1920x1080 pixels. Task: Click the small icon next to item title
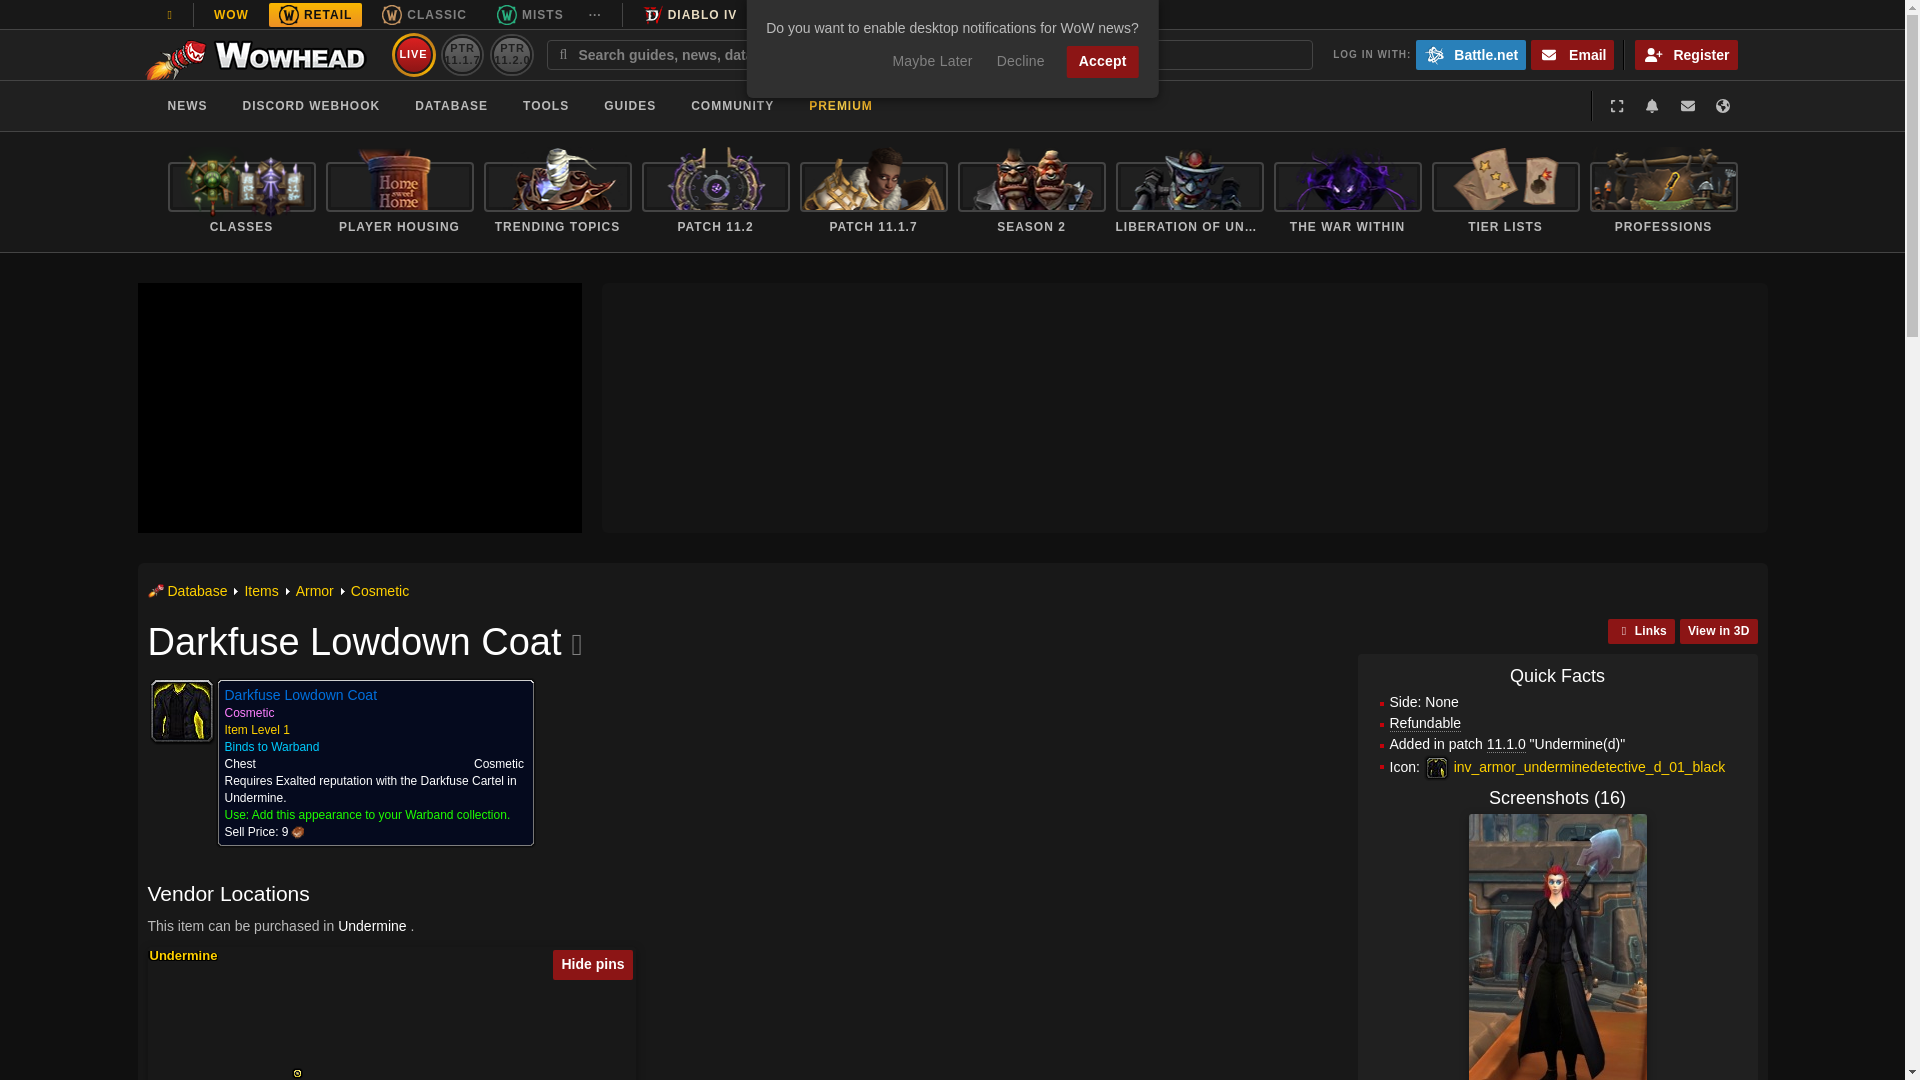(x=577, y=646)
